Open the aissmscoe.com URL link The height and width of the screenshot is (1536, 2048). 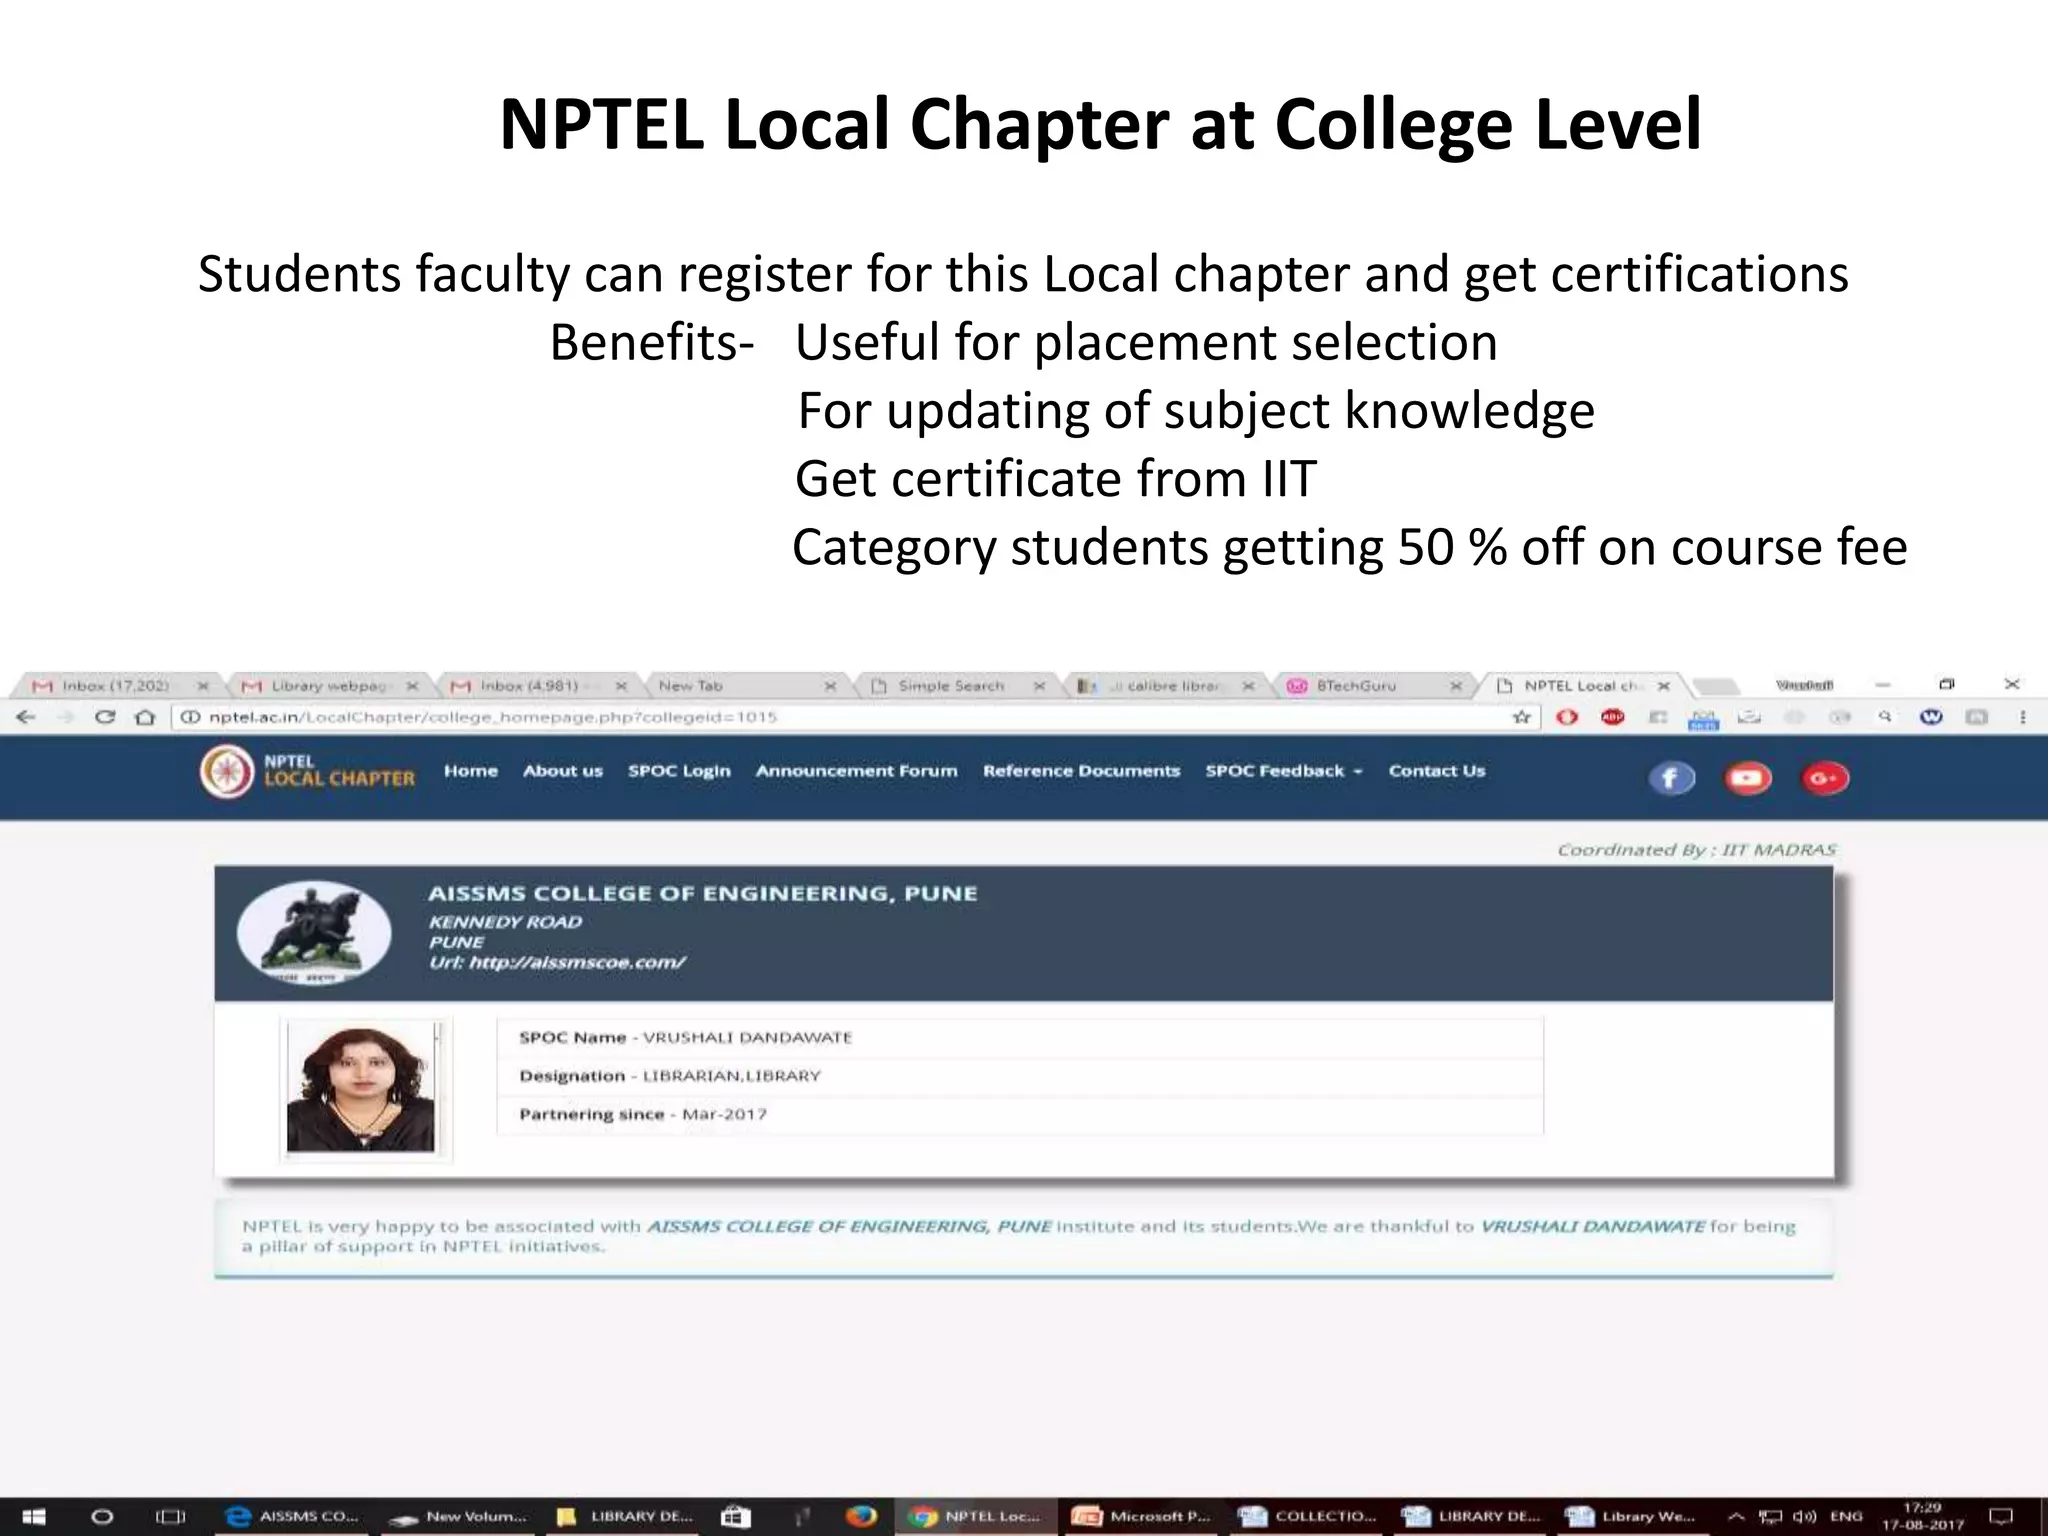(x=576, y=963)
